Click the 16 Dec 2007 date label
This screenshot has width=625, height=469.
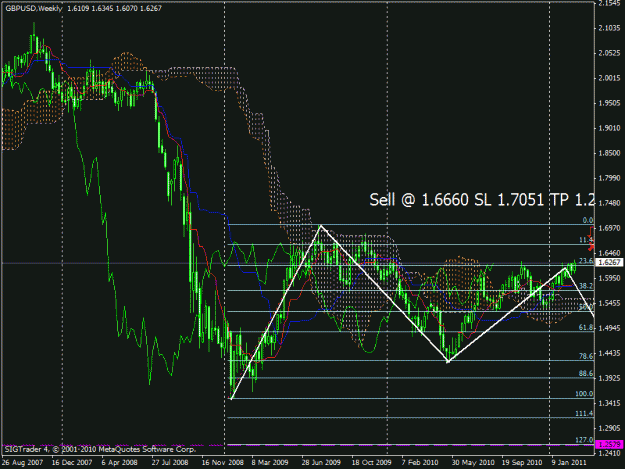coord(72,463)
